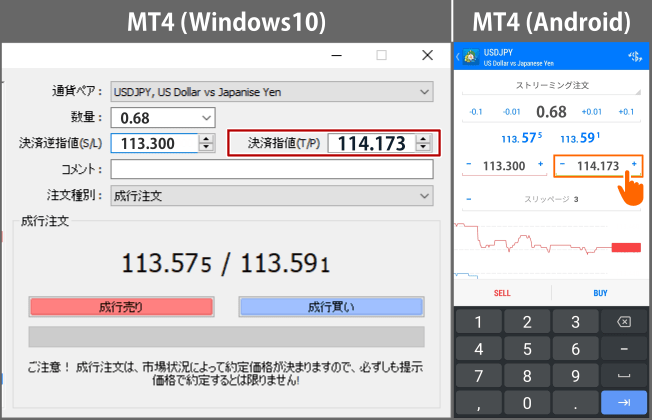
Task: Tap the blue next-field arrow key on keypad
Action: tap(624, 403)
